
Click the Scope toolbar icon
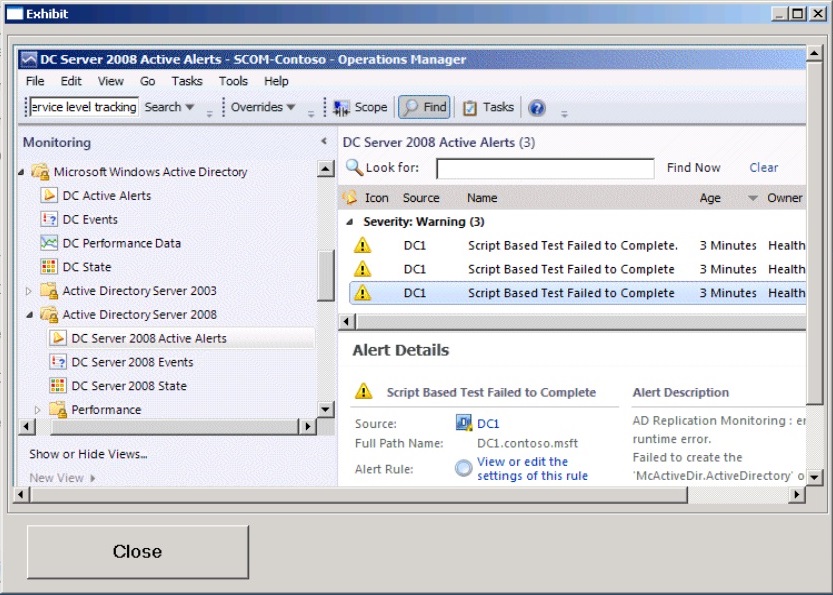[341, 108]
